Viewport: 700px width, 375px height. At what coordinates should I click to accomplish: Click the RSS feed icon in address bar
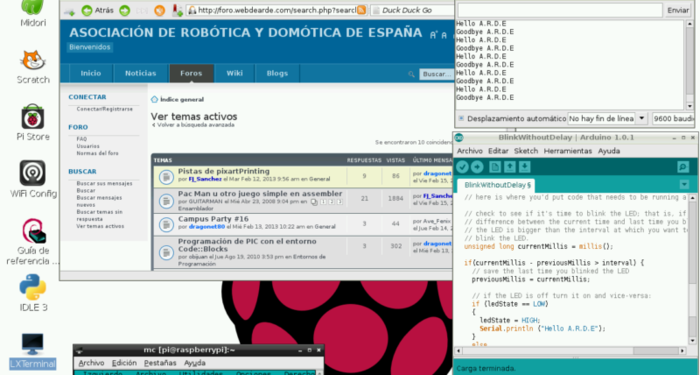click(x=361, y=10)
